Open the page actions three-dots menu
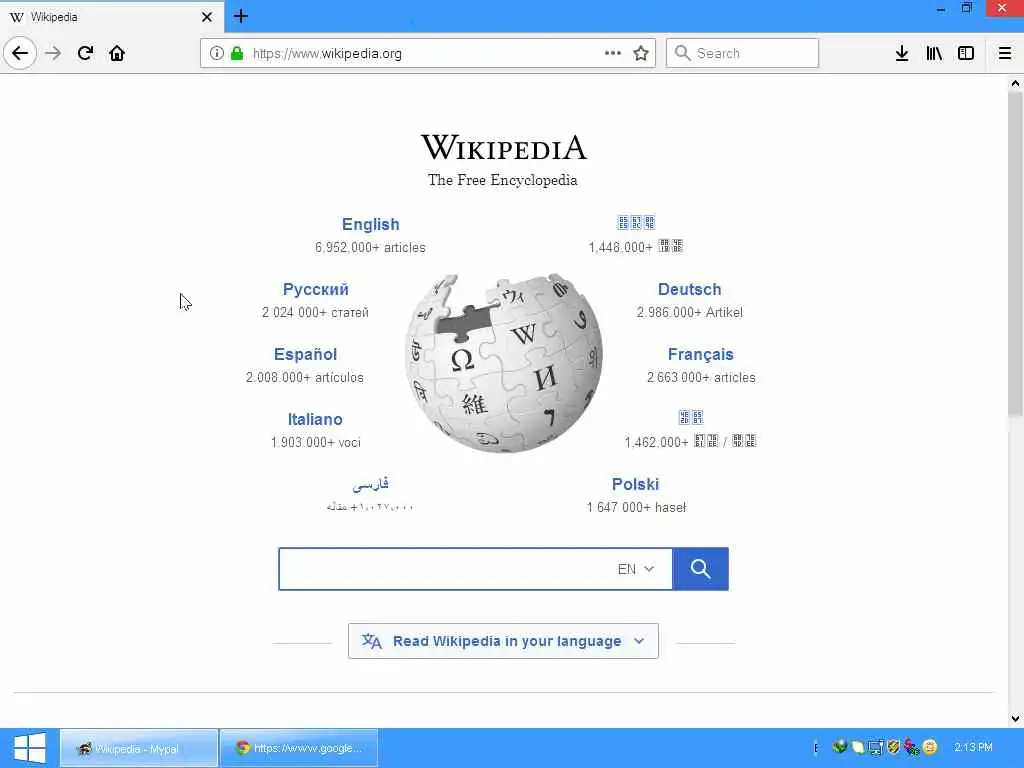The width and height of the screenshot is (1024, 768). [x=613, y=53]
